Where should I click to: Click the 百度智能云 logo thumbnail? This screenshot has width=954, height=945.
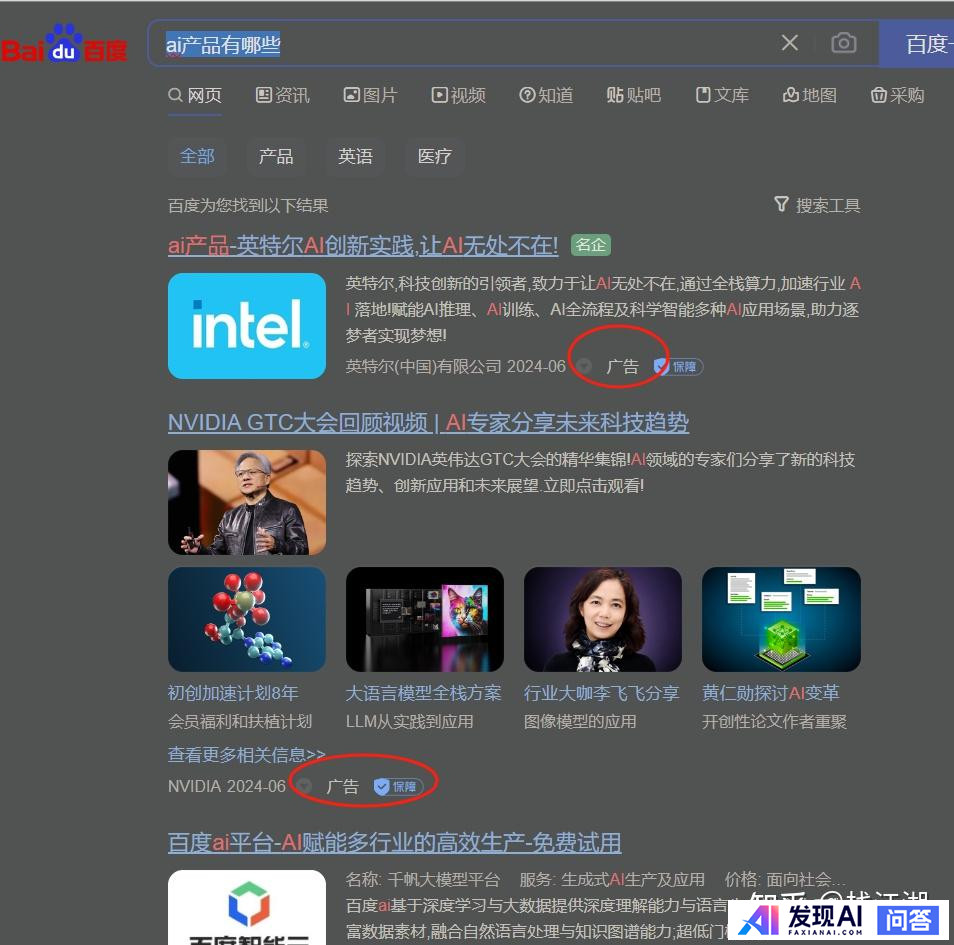[x=247, y=907]
